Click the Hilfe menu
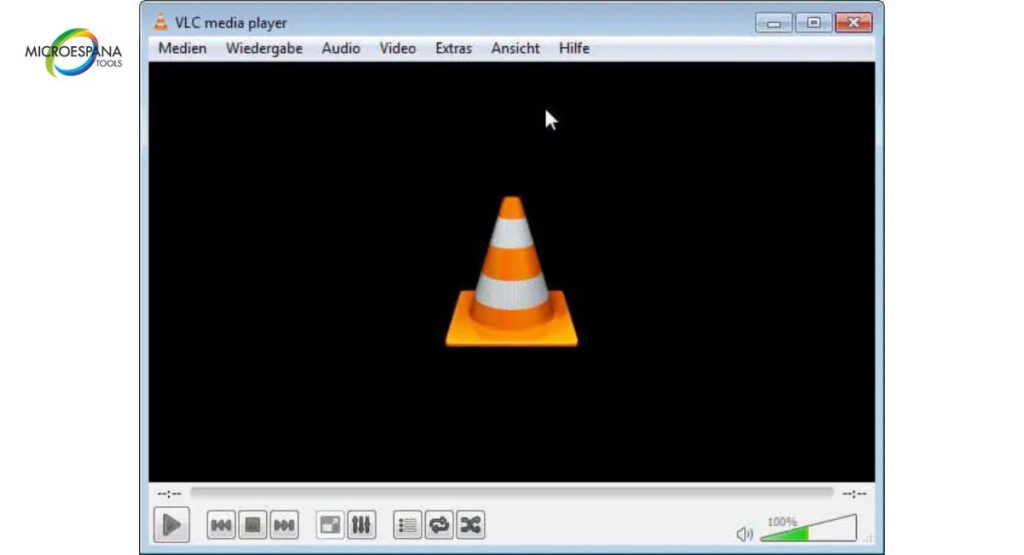This screenshot has height=555, width=1024. pos(574,48)
